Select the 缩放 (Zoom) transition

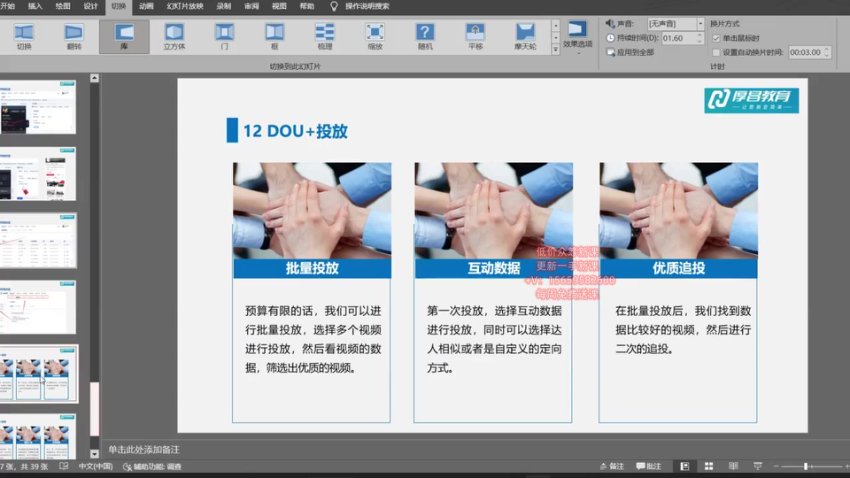[x=374, y=37]
